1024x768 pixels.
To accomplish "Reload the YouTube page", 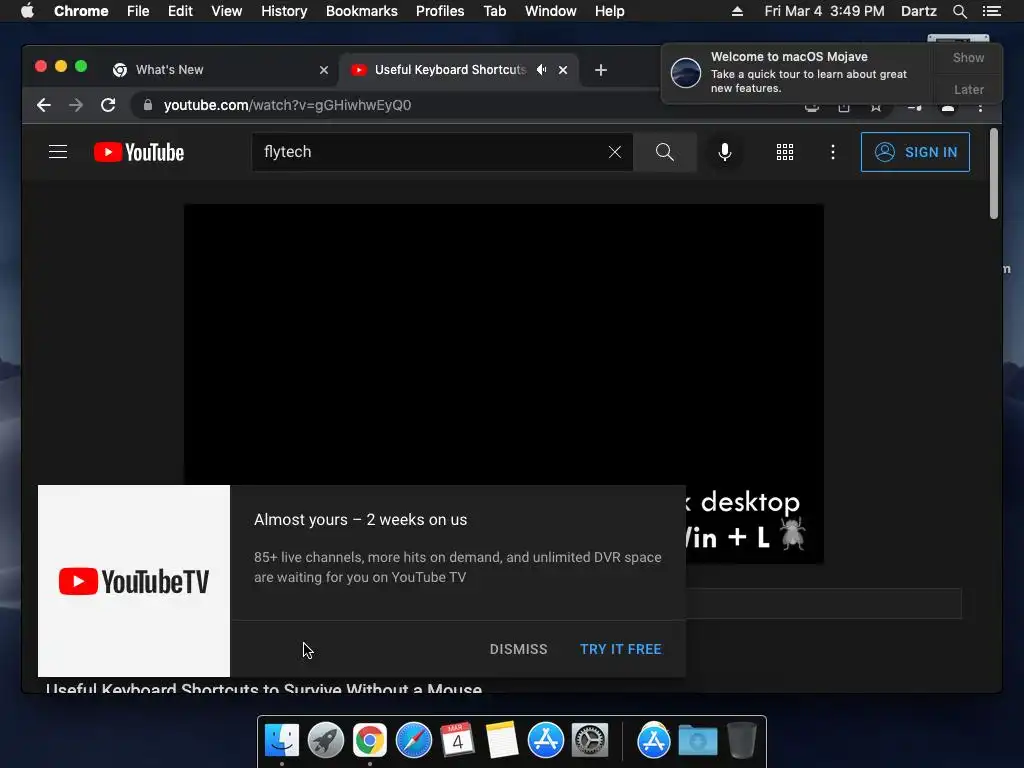I will tap(108, 105).
